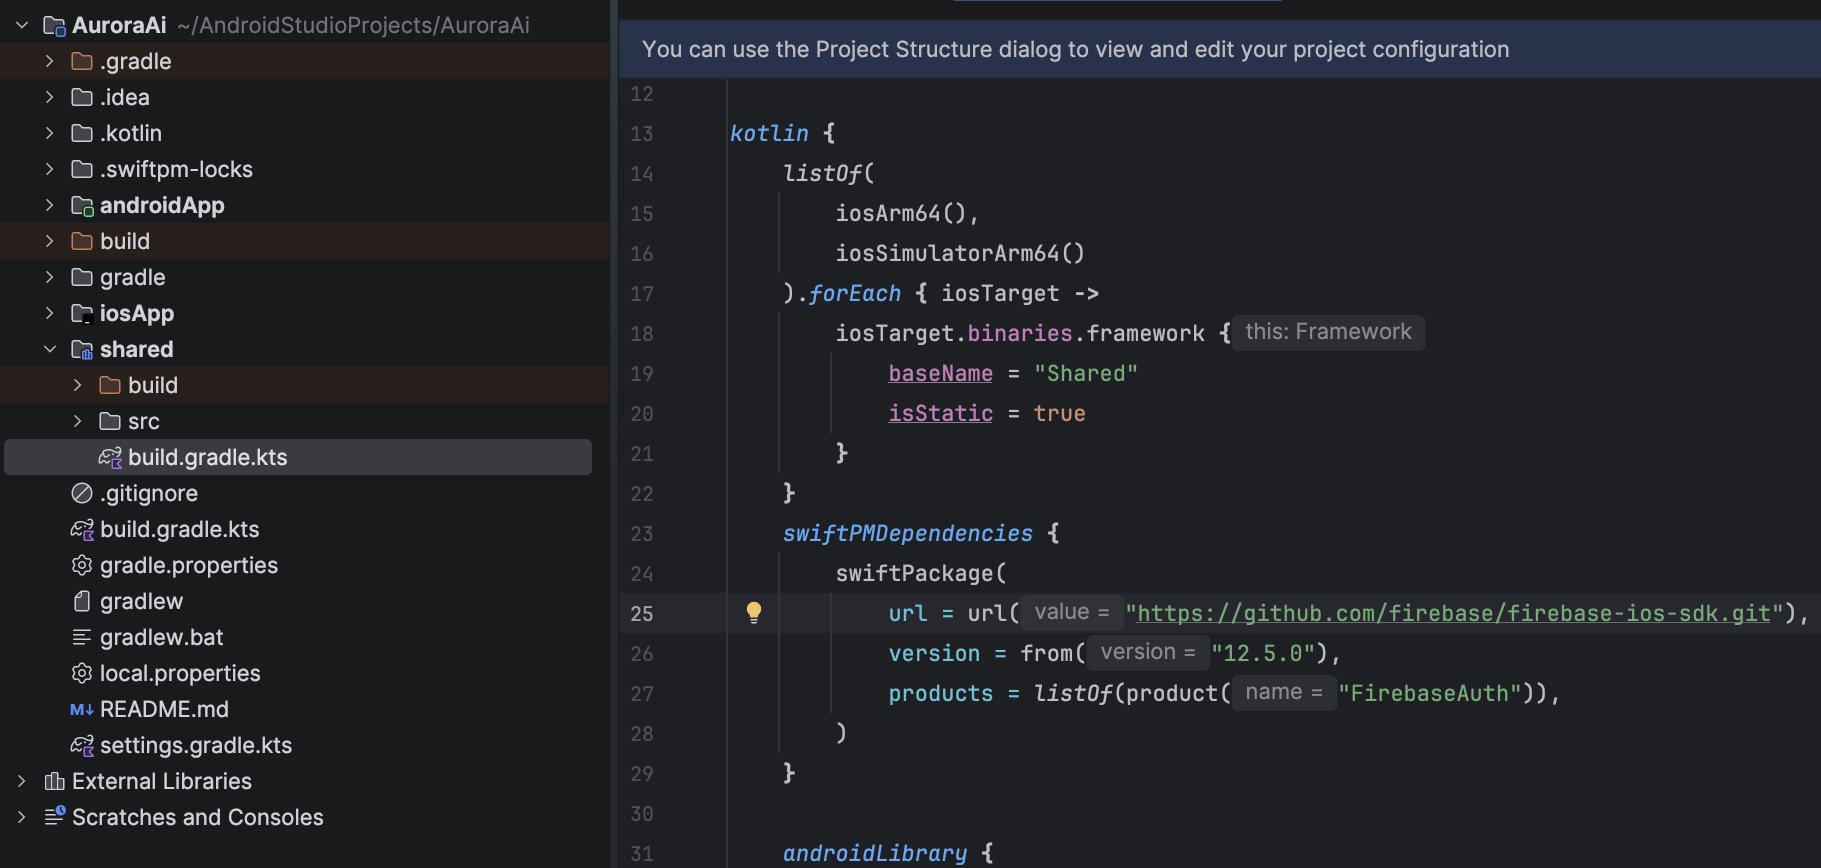This screenshot has width=1821, height=868.
Task: Click the src folder icon
Action: [x=110, y=421]
